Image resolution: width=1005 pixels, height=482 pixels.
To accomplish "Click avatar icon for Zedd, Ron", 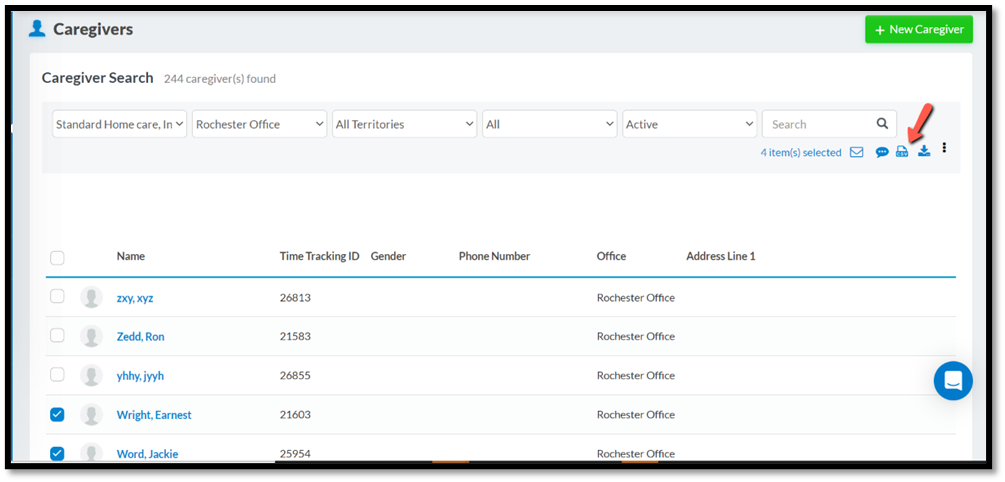I will click(91, 337).
